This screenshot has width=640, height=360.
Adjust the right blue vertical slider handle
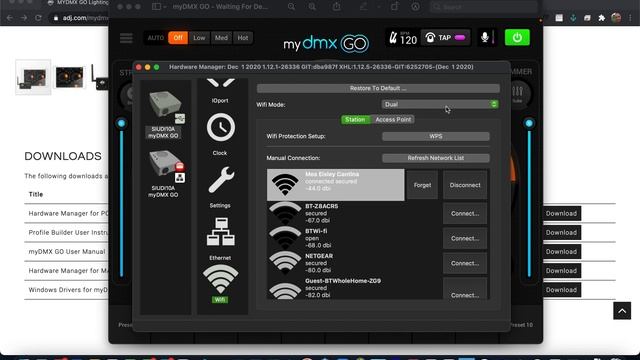pos(529,123)
